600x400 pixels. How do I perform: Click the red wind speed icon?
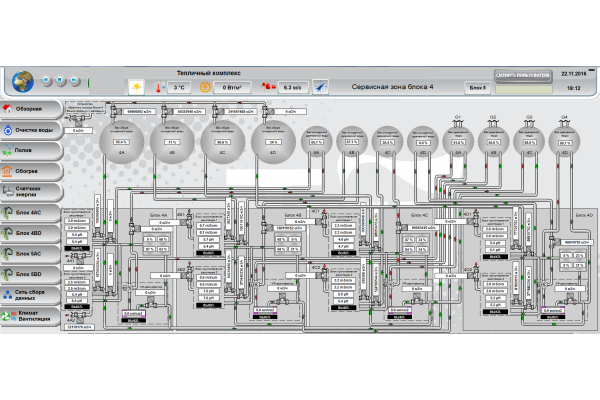point(266,87)
